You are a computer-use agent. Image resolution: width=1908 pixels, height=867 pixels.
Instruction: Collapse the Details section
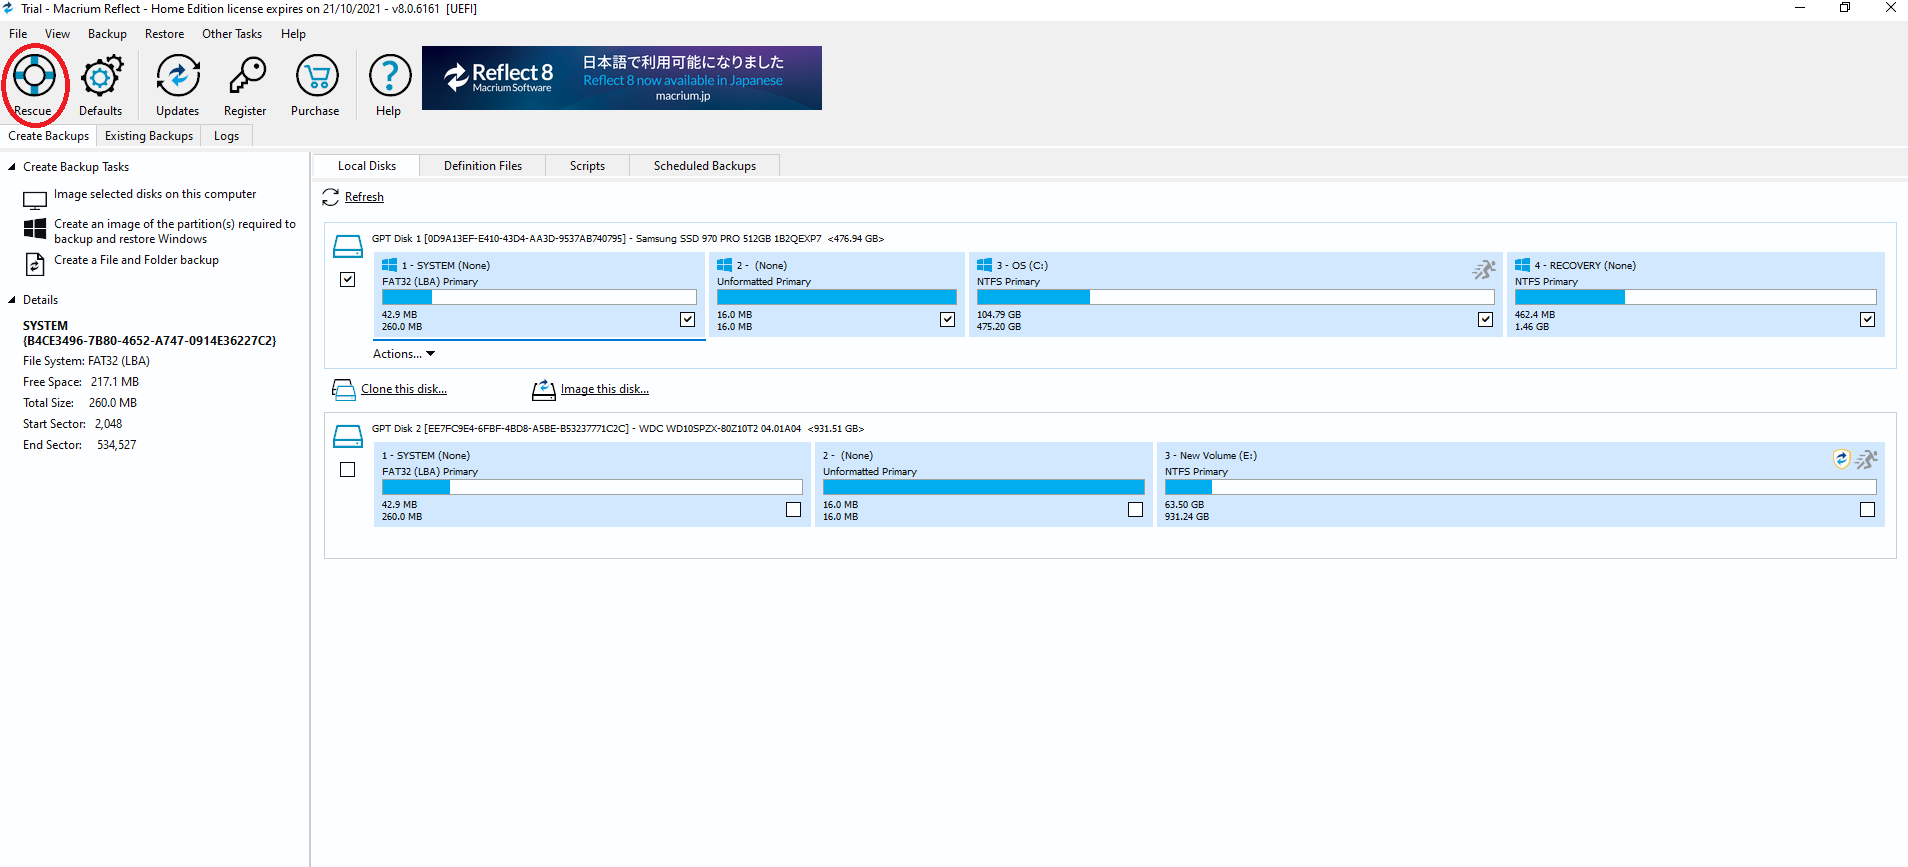12,300
